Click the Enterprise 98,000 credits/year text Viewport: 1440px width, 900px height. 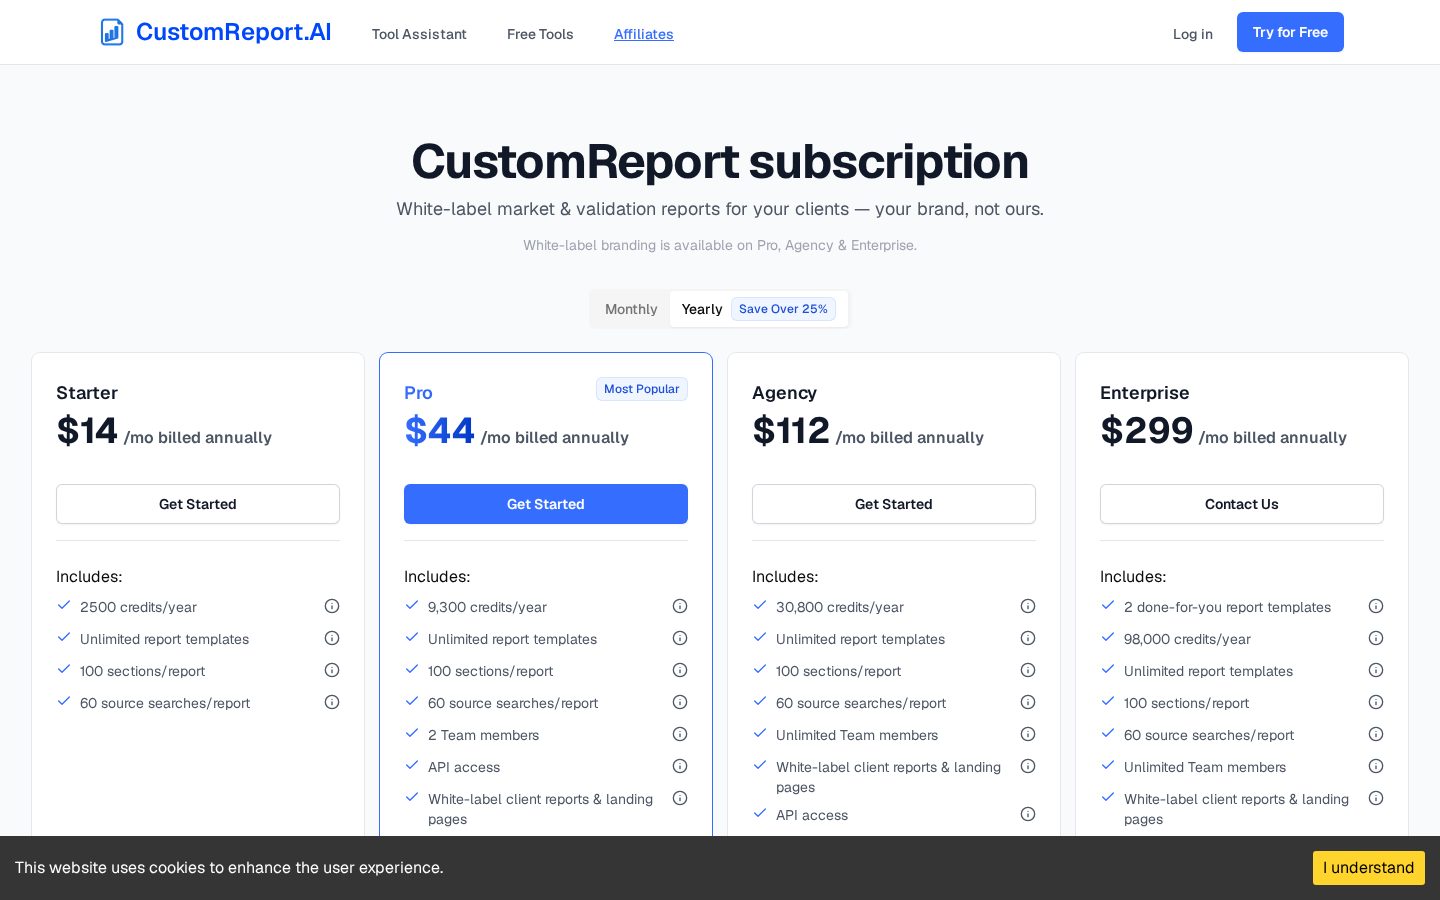point(1187,639)
